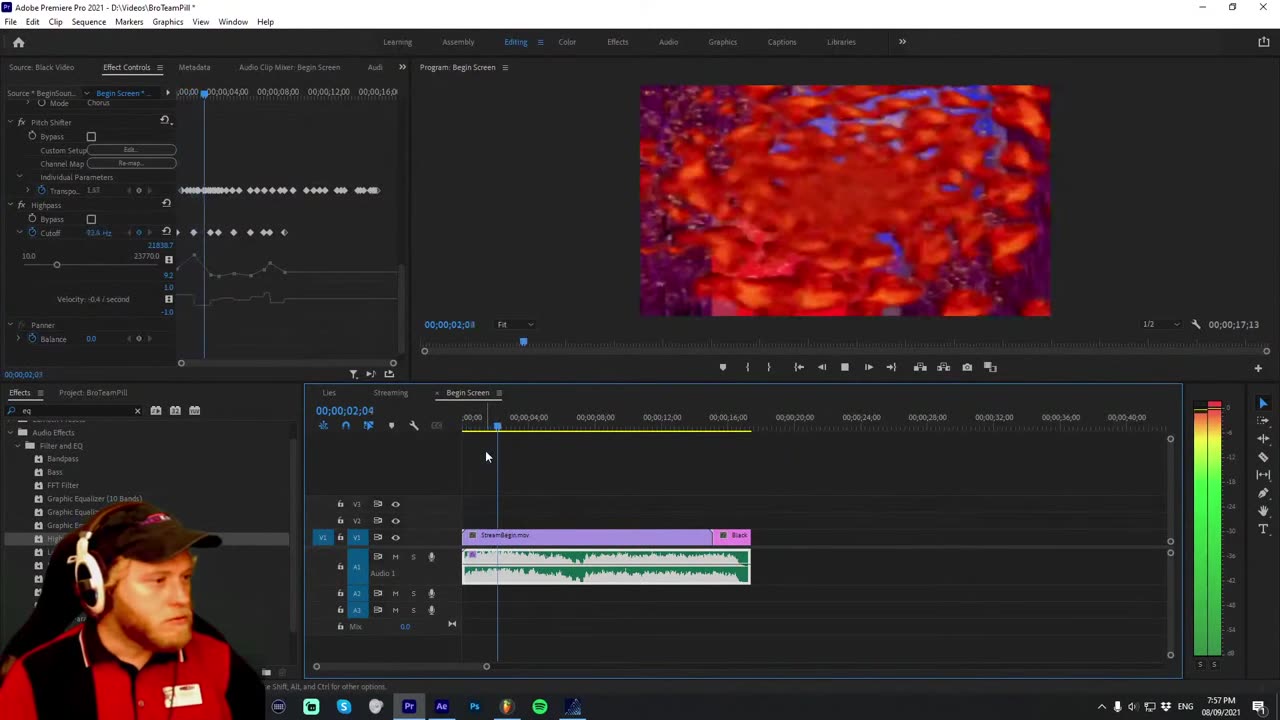Step back one frame

(x=822, y=367)
